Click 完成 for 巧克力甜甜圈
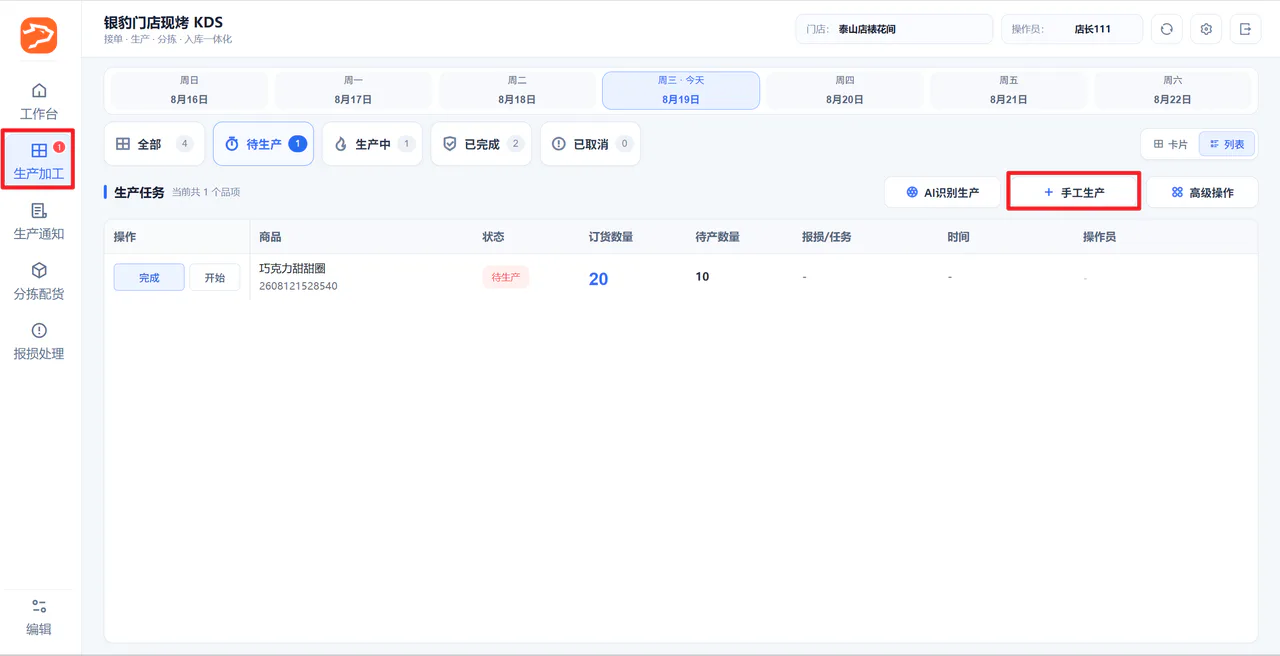1280x656 pixels. tap(149, 277)
